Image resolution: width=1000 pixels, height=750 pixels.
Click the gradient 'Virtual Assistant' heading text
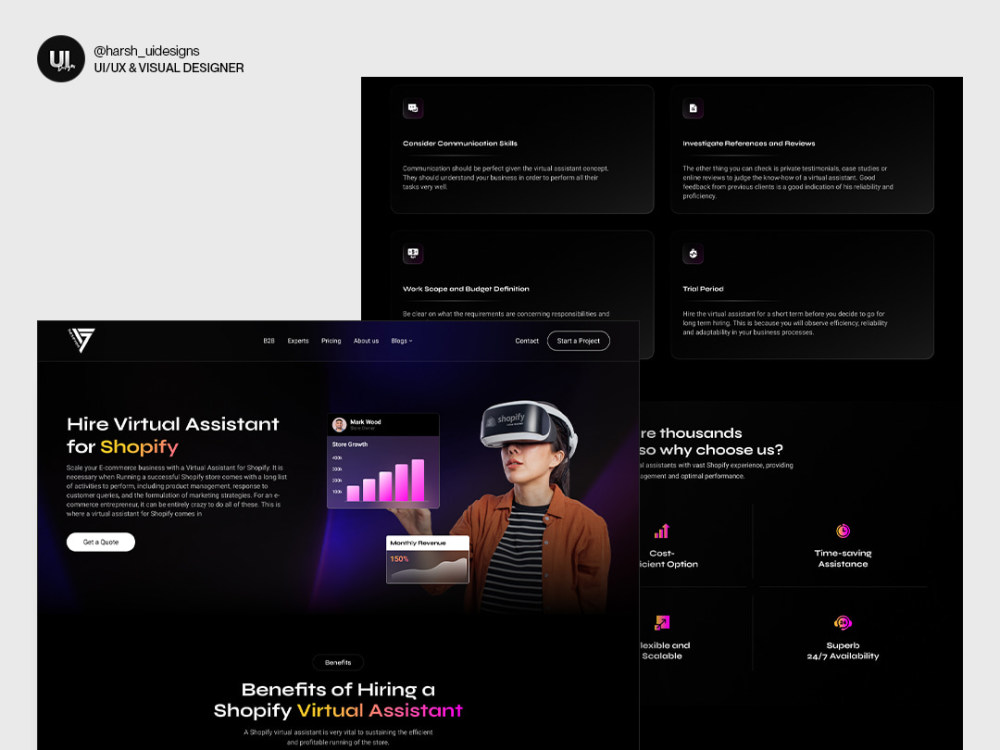pos(380,710)
